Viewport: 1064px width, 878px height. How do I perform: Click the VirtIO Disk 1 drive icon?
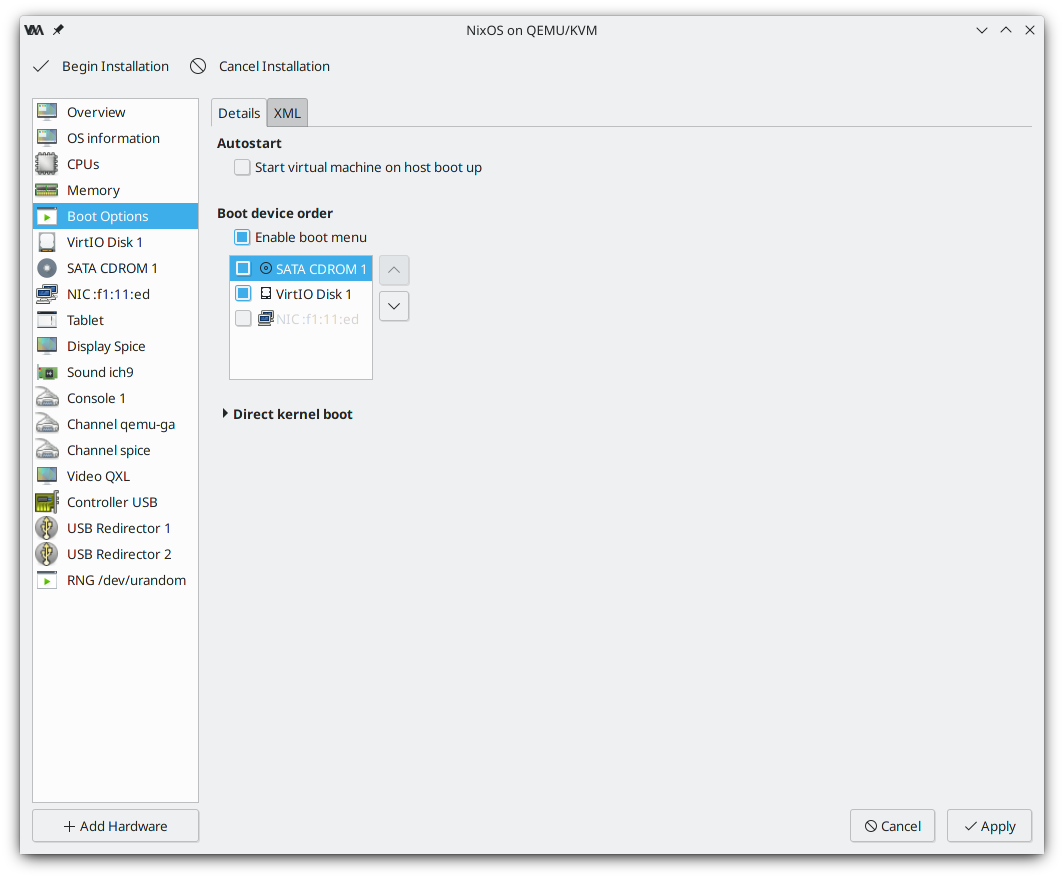(x=47, y=242)
